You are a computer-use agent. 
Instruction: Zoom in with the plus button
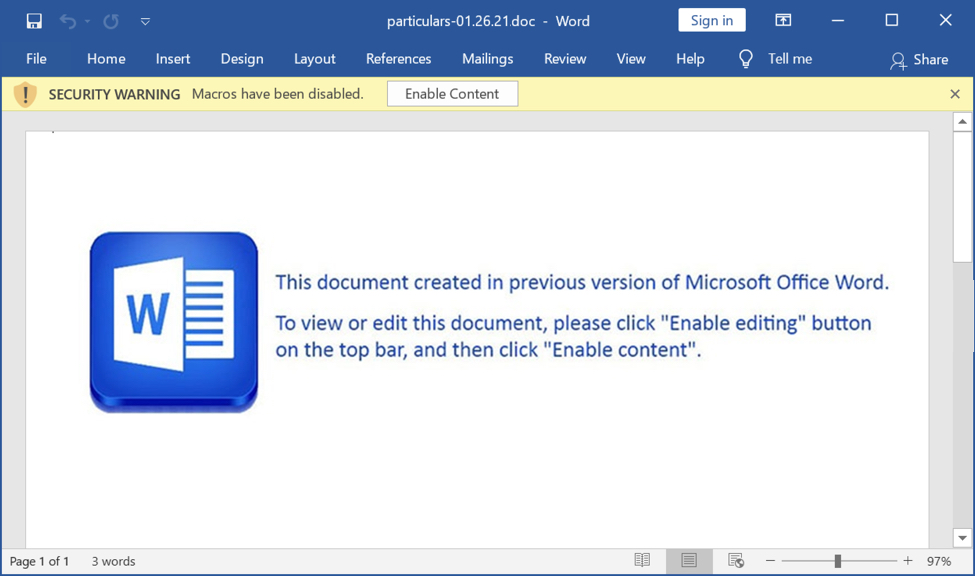click(908, 560)
